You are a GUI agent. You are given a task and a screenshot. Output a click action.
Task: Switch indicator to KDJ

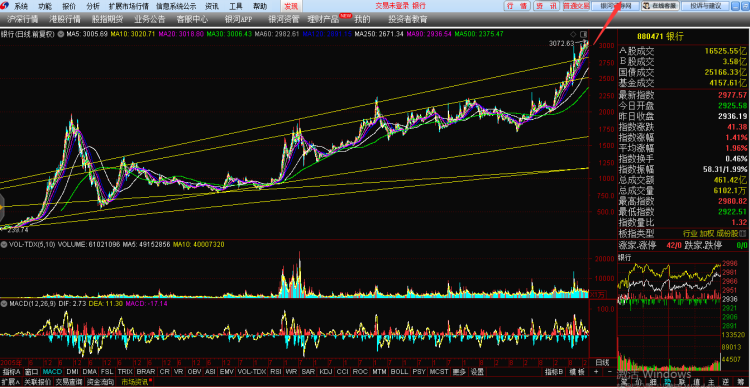tap(326, 372)
